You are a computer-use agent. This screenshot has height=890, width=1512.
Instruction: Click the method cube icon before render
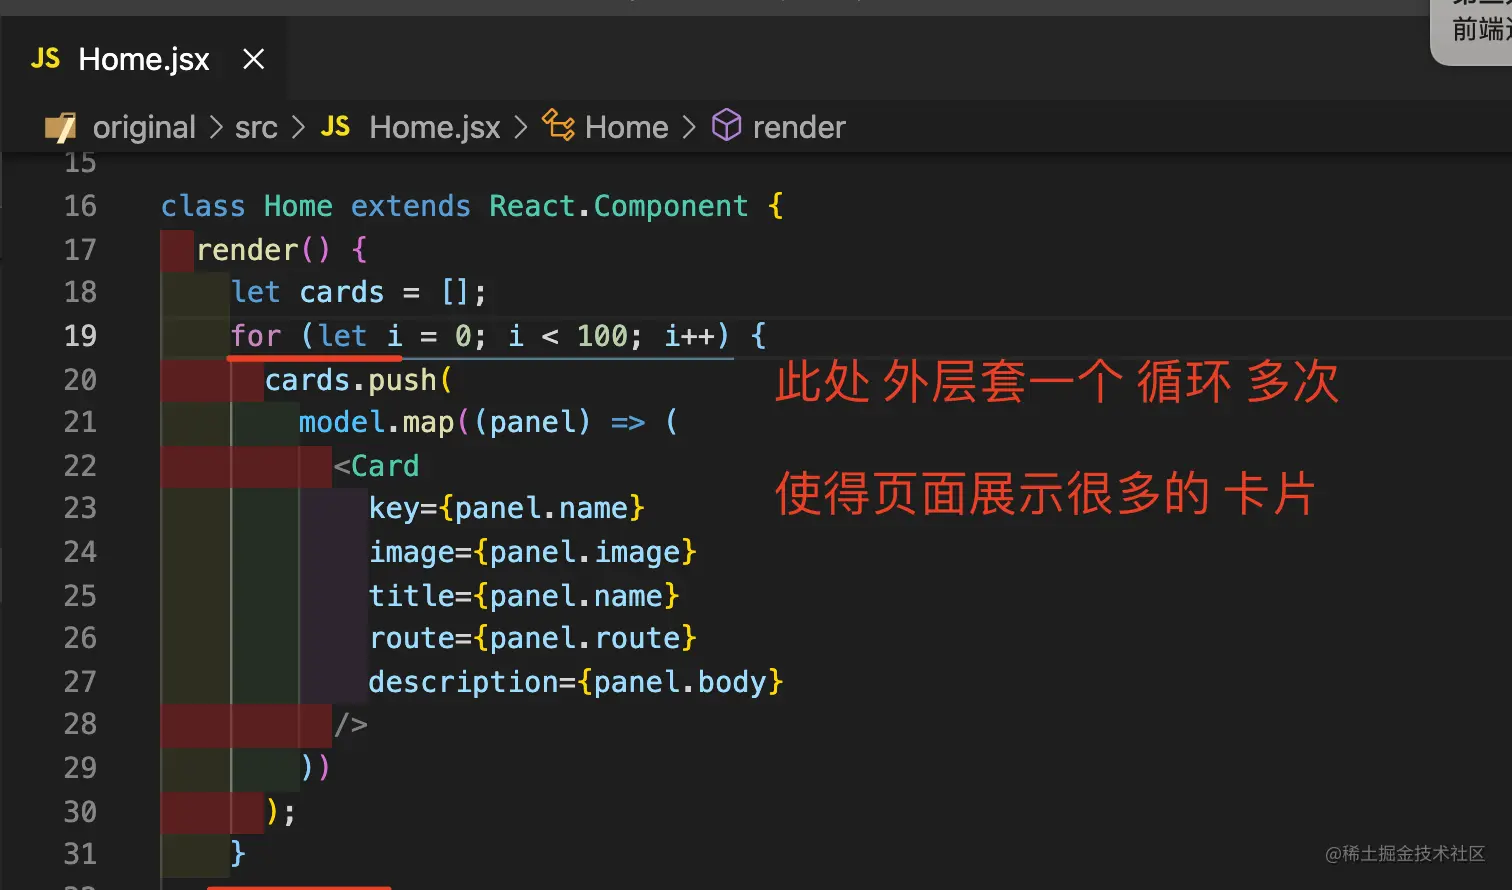[726, 126]
